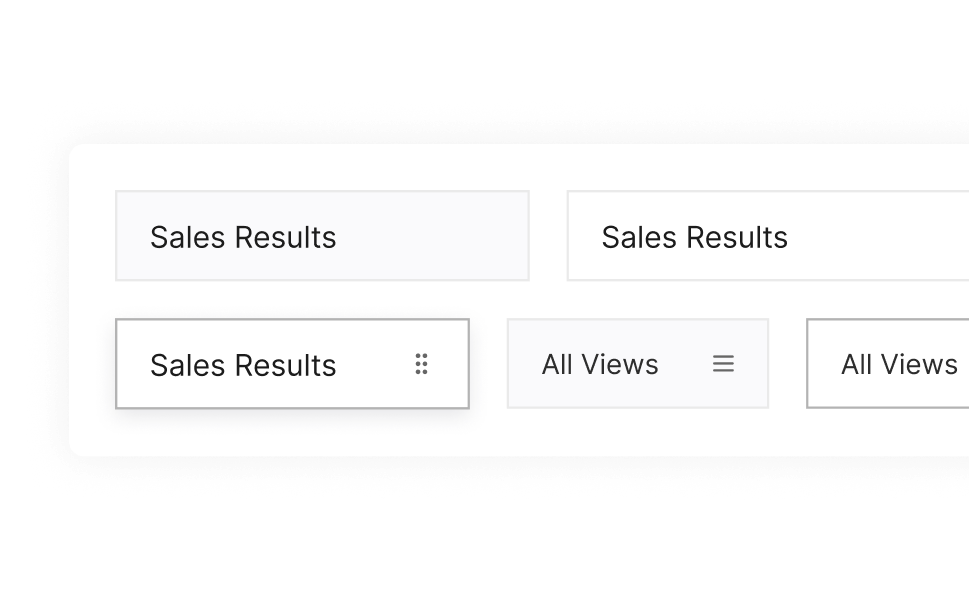Click empty space inside the gray Sales Results tab
This screenshot has width=969, height=600.
440,237
